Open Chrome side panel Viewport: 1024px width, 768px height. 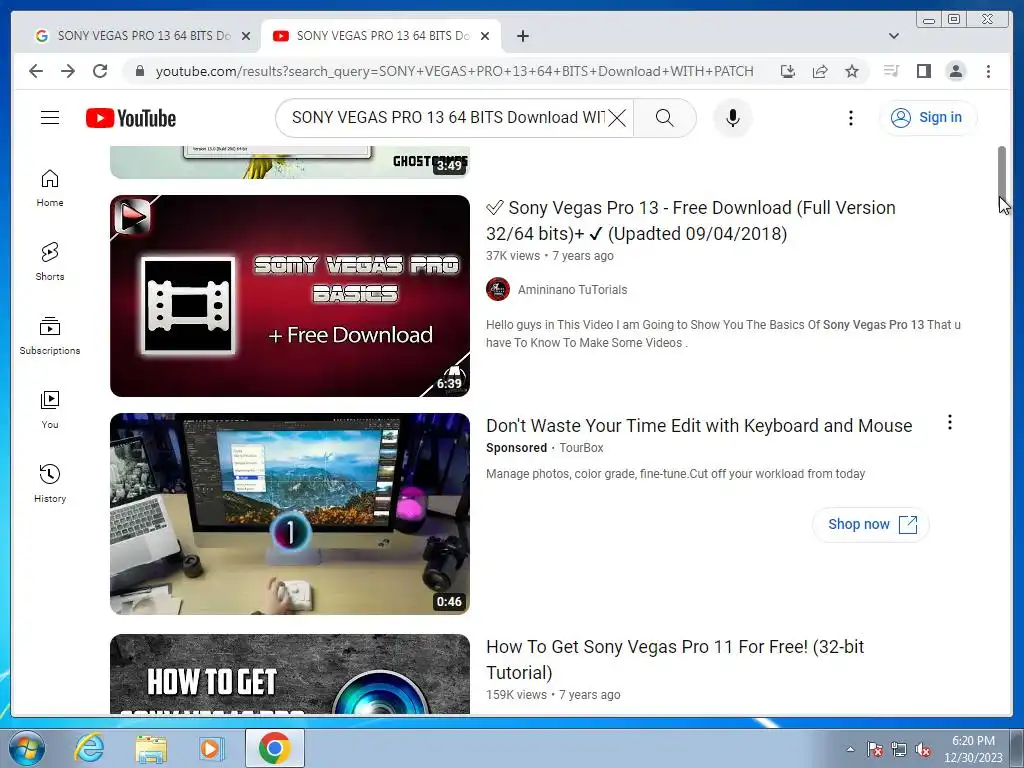[923, 71]
